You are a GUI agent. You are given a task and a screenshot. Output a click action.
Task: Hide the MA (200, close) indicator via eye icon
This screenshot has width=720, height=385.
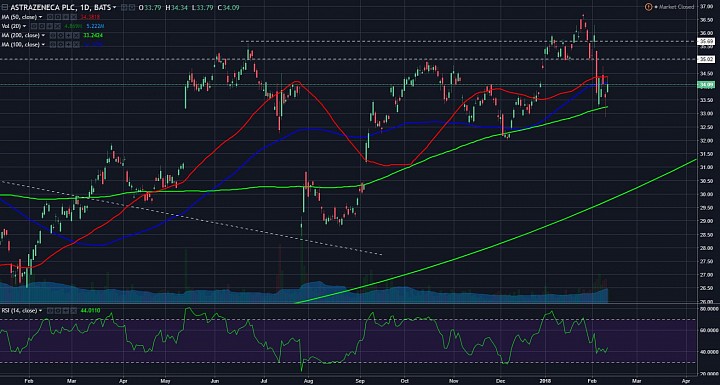(52, 35)
